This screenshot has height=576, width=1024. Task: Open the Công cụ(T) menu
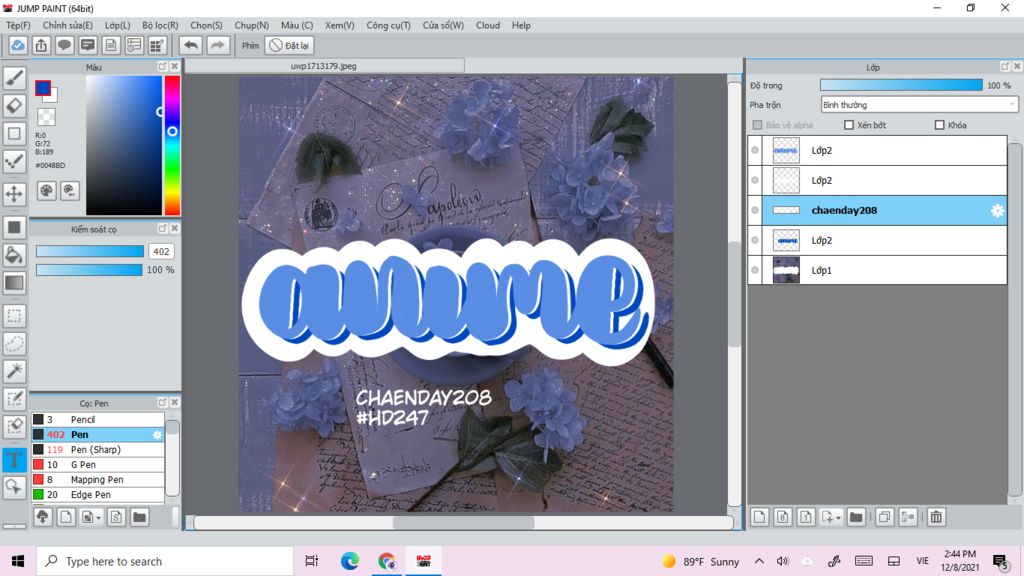point(388,25)
